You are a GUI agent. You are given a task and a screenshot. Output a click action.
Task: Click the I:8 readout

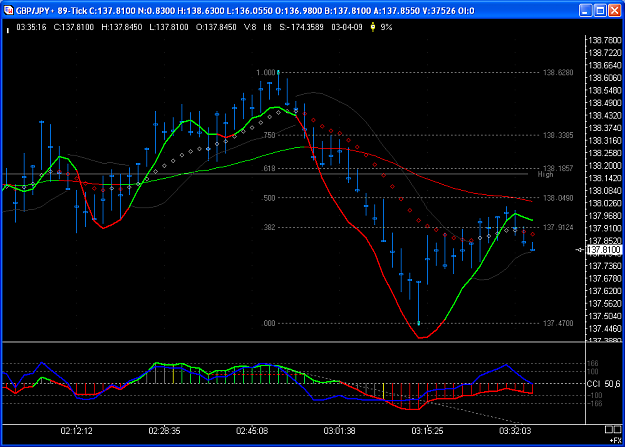pos(267,27)
